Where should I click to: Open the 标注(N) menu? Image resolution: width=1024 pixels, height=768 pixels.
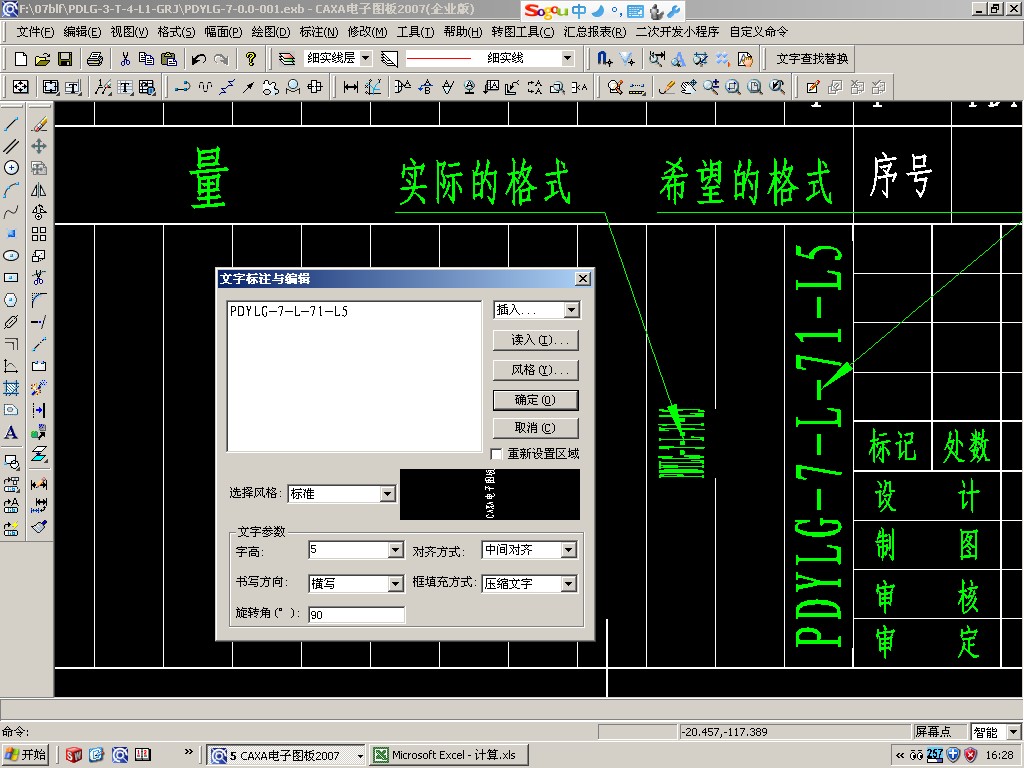click(x=319, y=32)
